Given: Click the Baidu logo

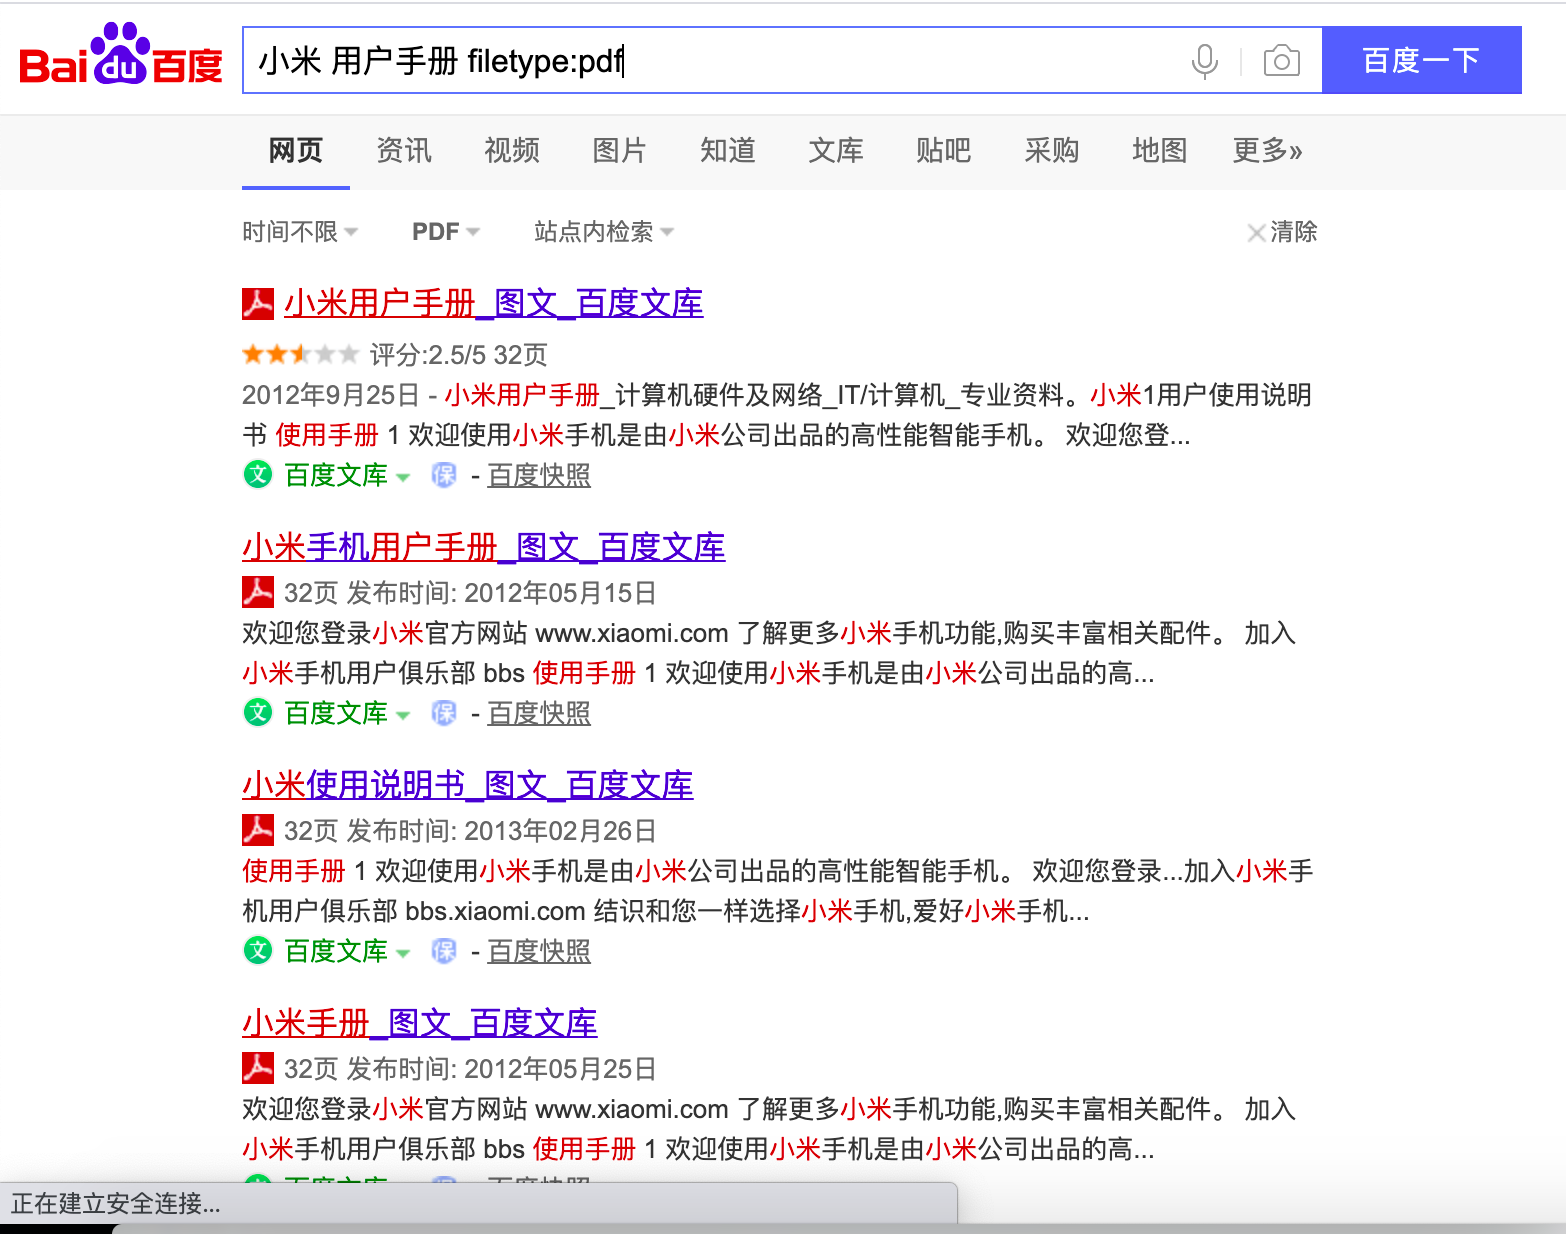Looking at the screenshot, I should [120, 55].
